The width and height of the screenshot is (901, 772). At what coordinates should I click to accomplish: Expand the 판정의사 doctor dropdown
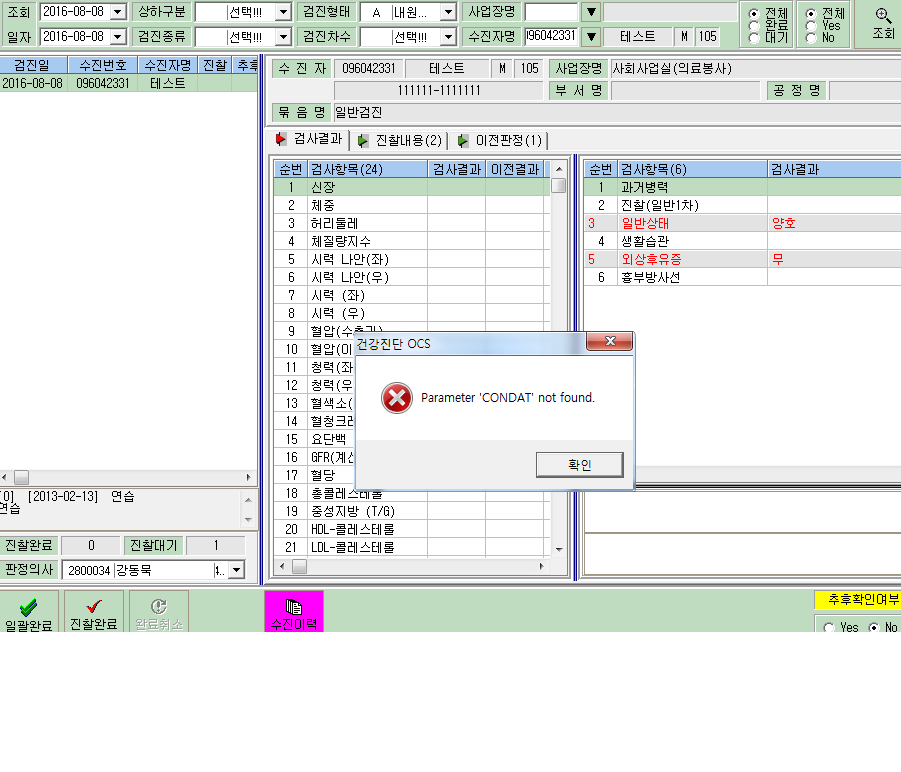[x=236, y=570]
